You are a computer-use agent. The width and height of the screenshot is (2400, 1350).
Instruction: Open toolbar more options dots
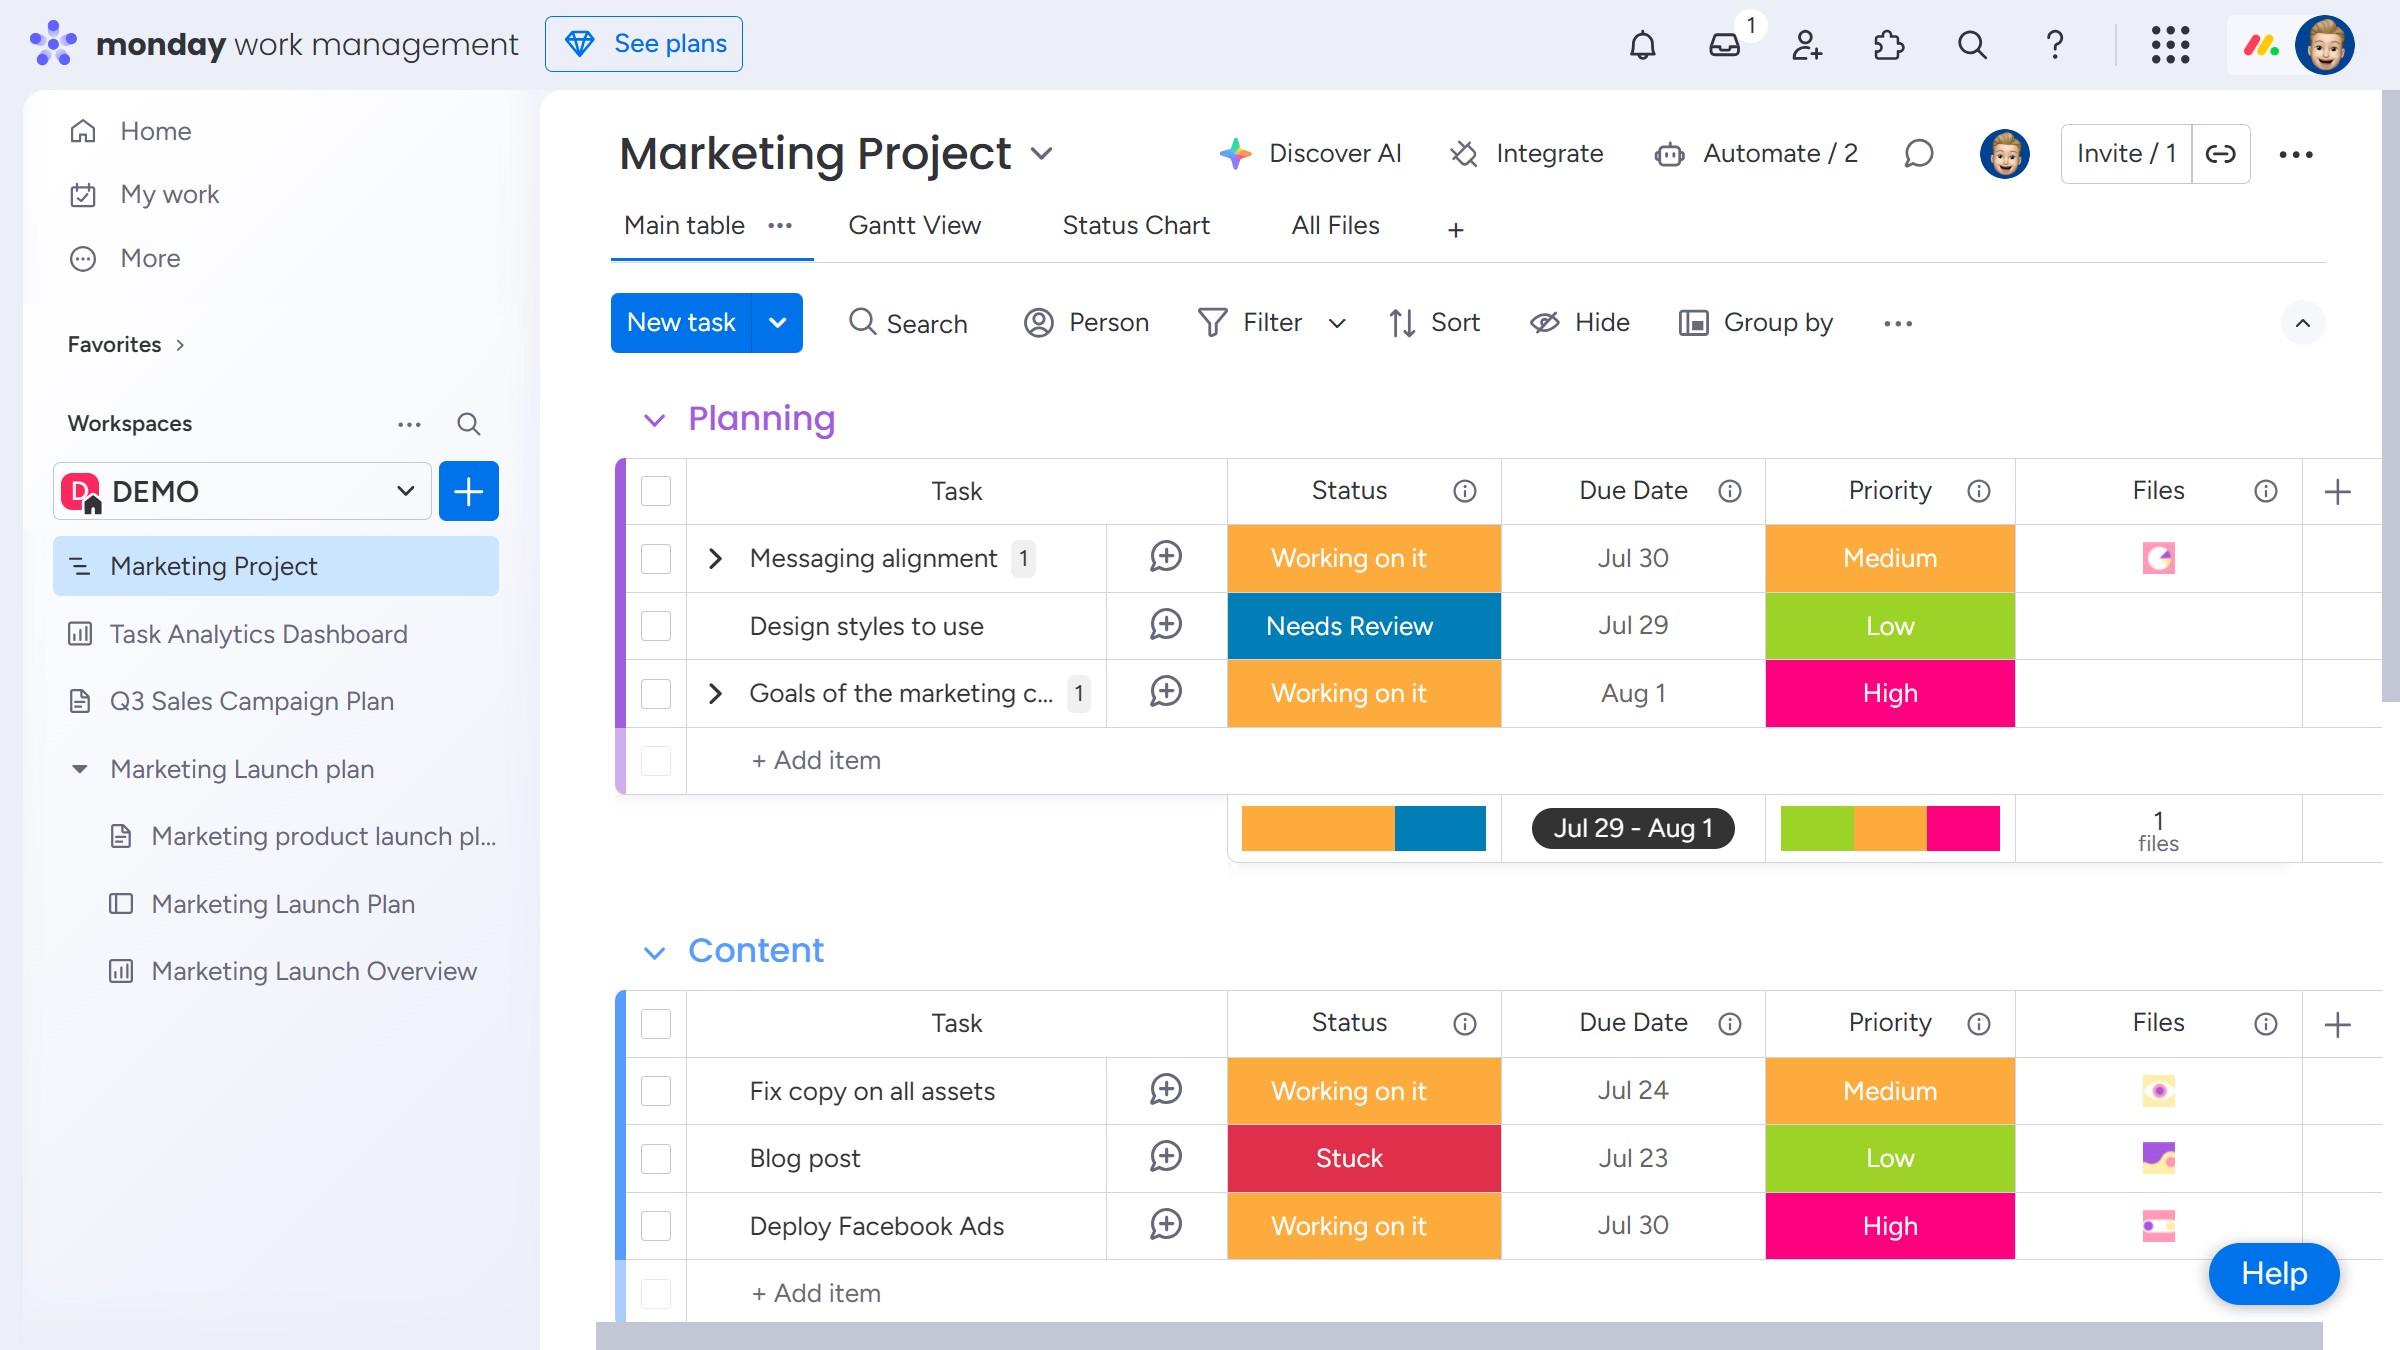pyautogui.click(x=1898, y=323)
